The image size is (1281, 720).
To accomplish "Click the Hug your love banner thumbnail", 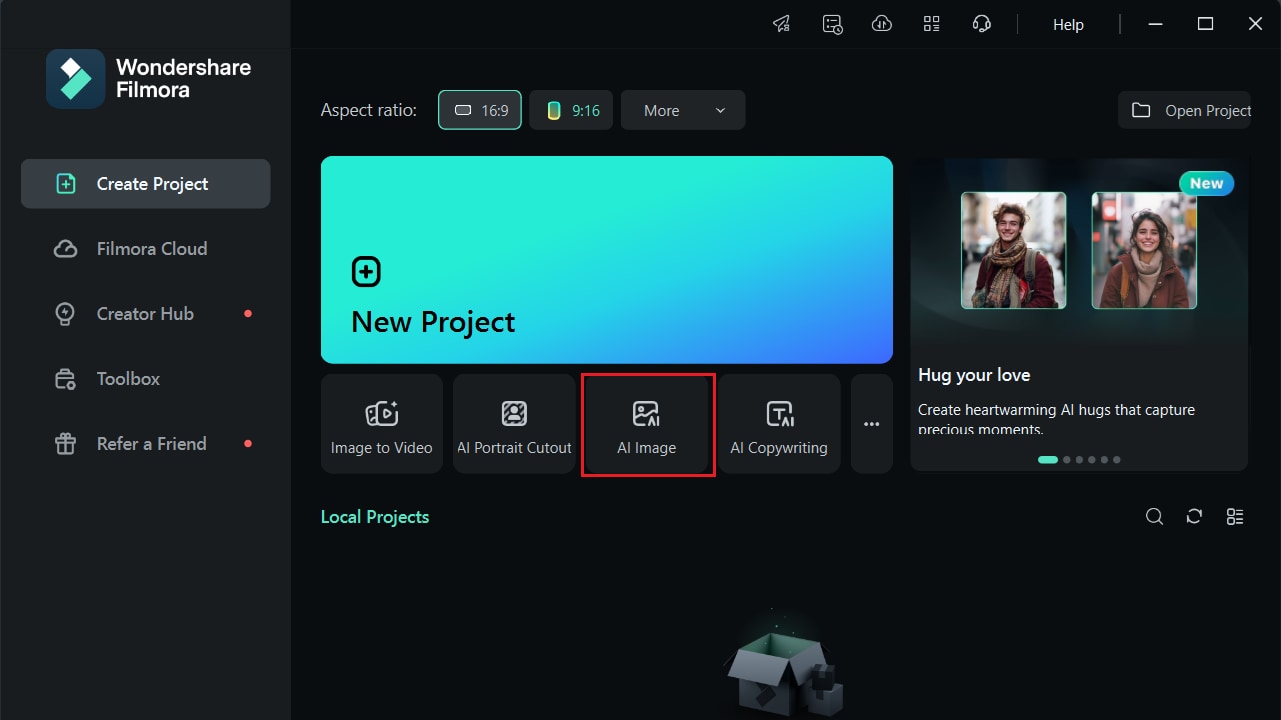I will 1079,254.
